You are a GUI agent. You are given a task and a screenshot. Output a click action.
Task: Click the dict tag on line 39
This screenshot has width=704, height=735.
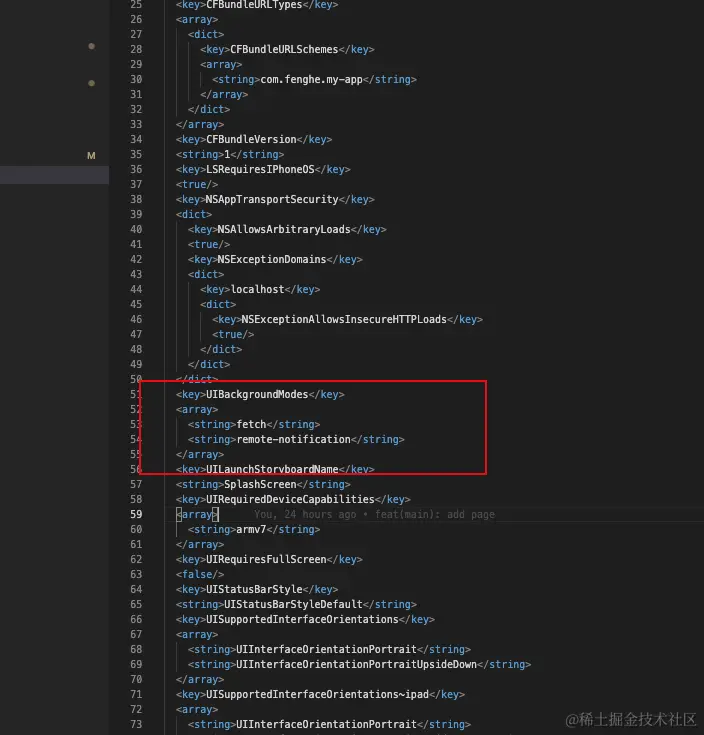[x=194, y=214]
